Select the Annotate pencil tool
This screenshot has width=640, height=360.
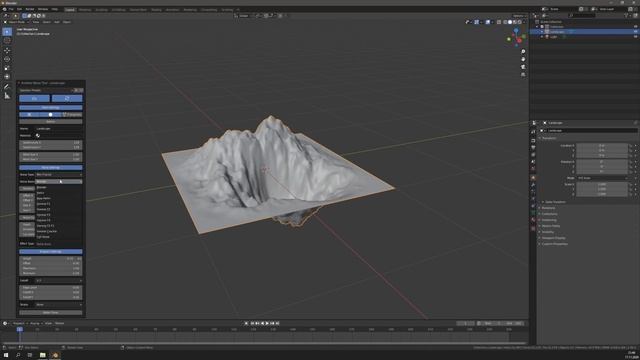click(x=7, y=87)
